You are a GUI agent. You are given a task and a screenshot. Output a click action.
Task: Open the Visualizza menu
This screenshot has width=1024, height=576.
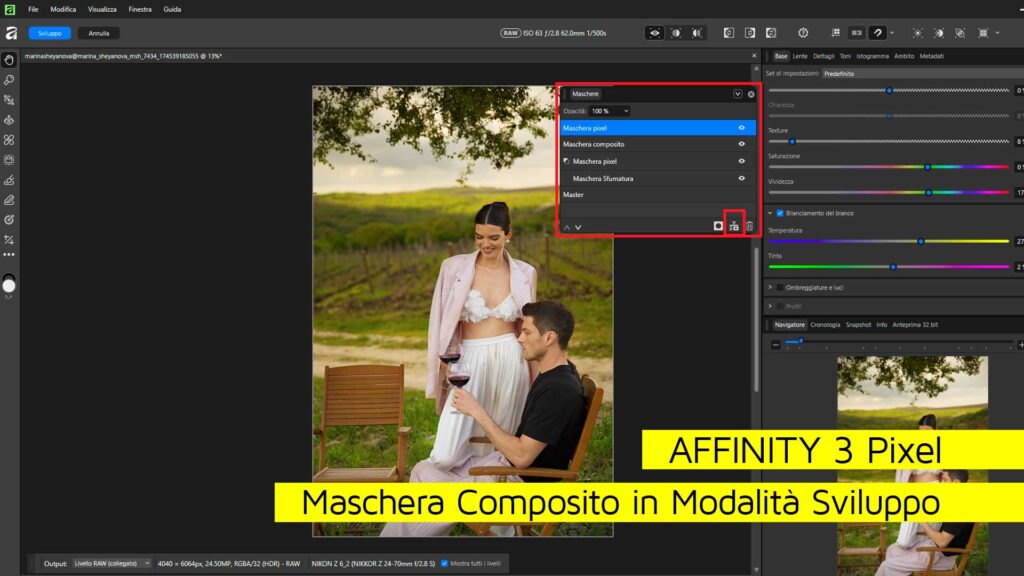102,9
